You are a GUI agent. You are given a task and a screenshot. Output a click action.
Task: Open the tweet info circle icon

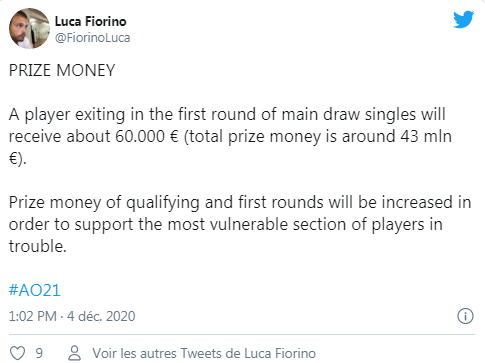(465, 316)
